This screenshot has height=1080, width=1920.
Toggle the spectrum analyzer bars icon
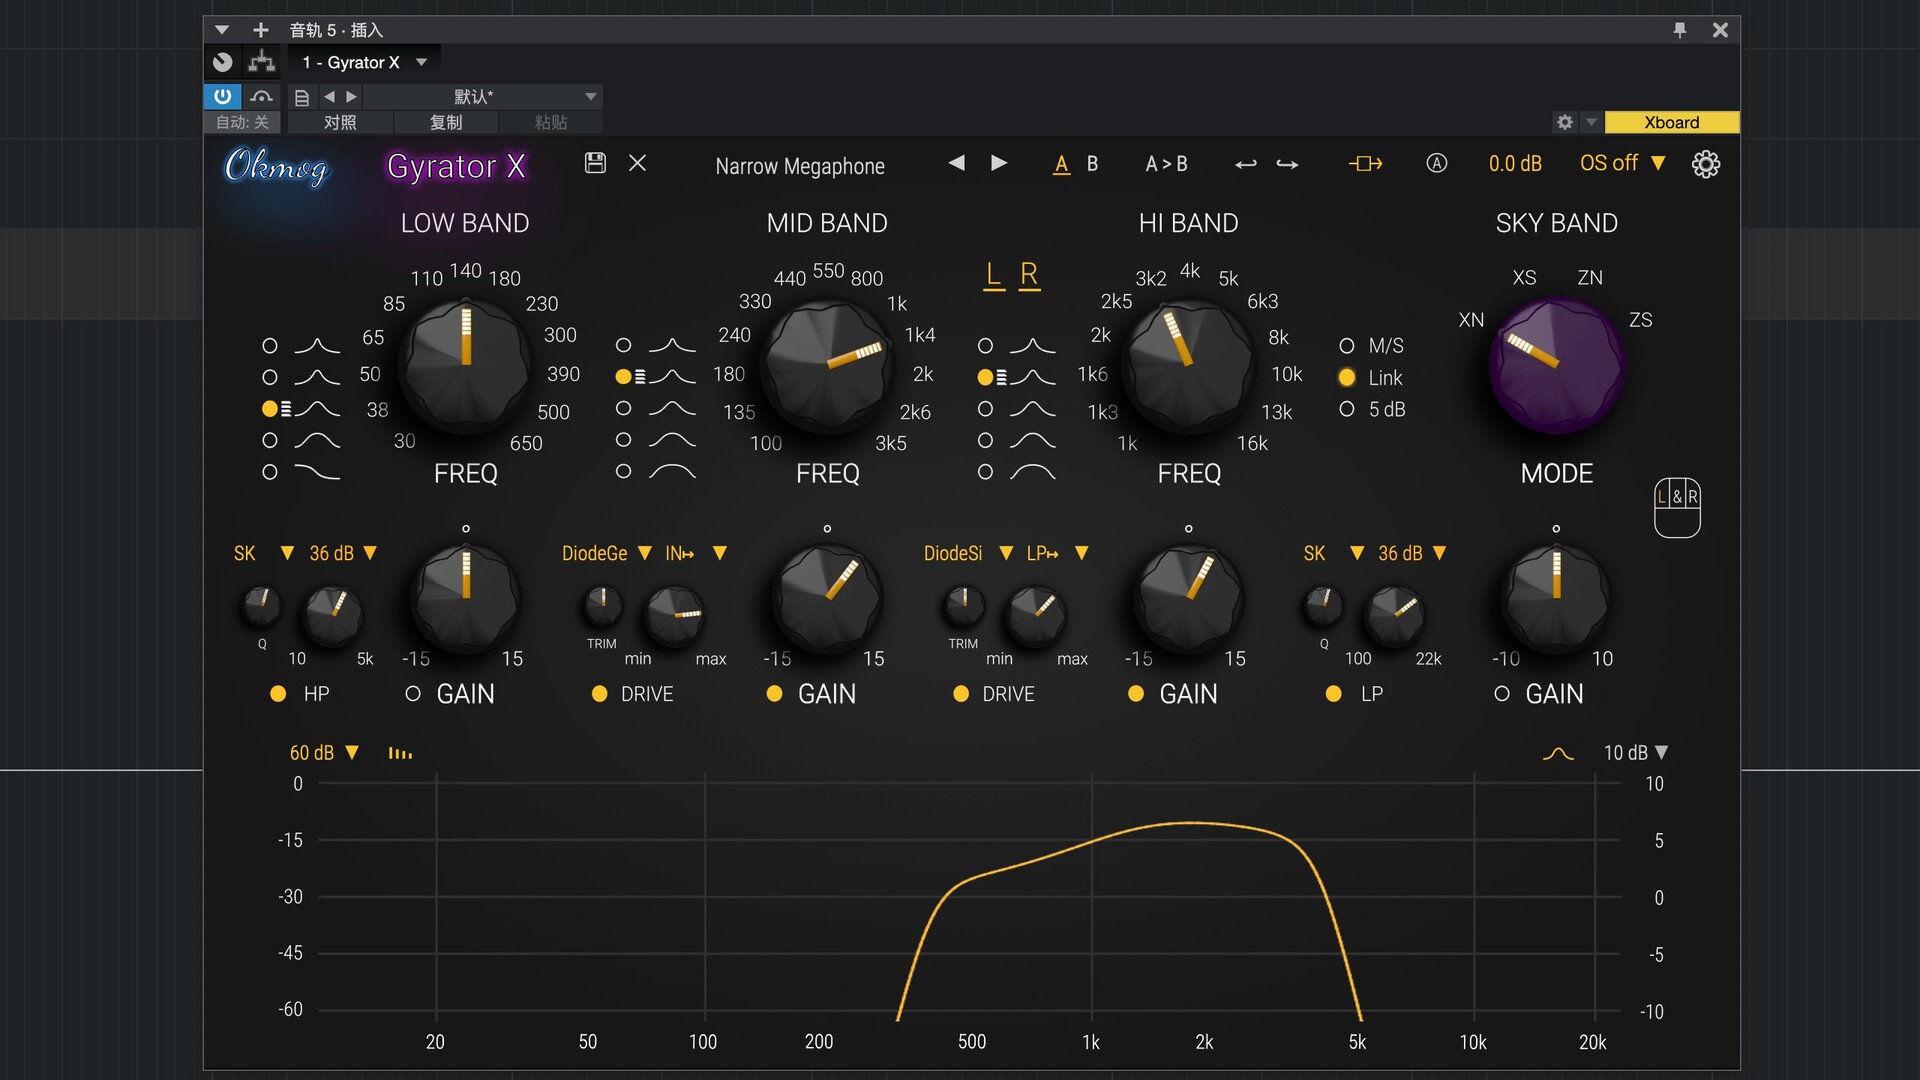[x=400, y=753]
